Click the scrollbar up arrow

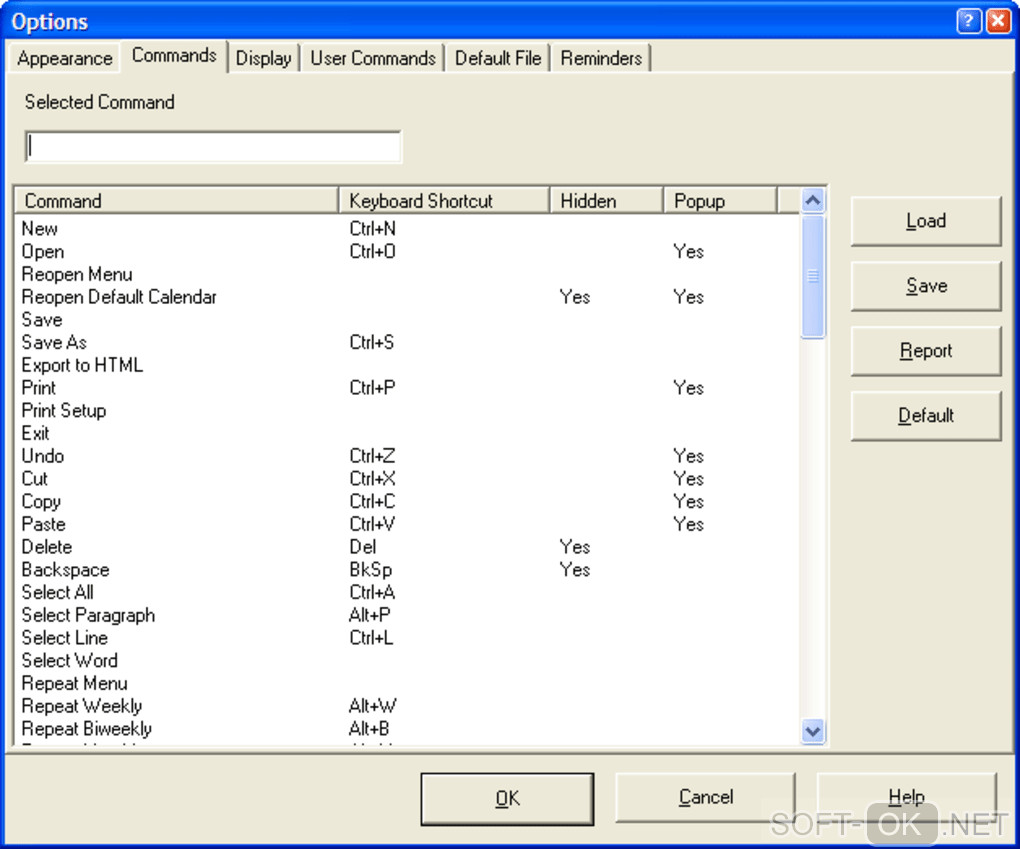coord(812,200)
